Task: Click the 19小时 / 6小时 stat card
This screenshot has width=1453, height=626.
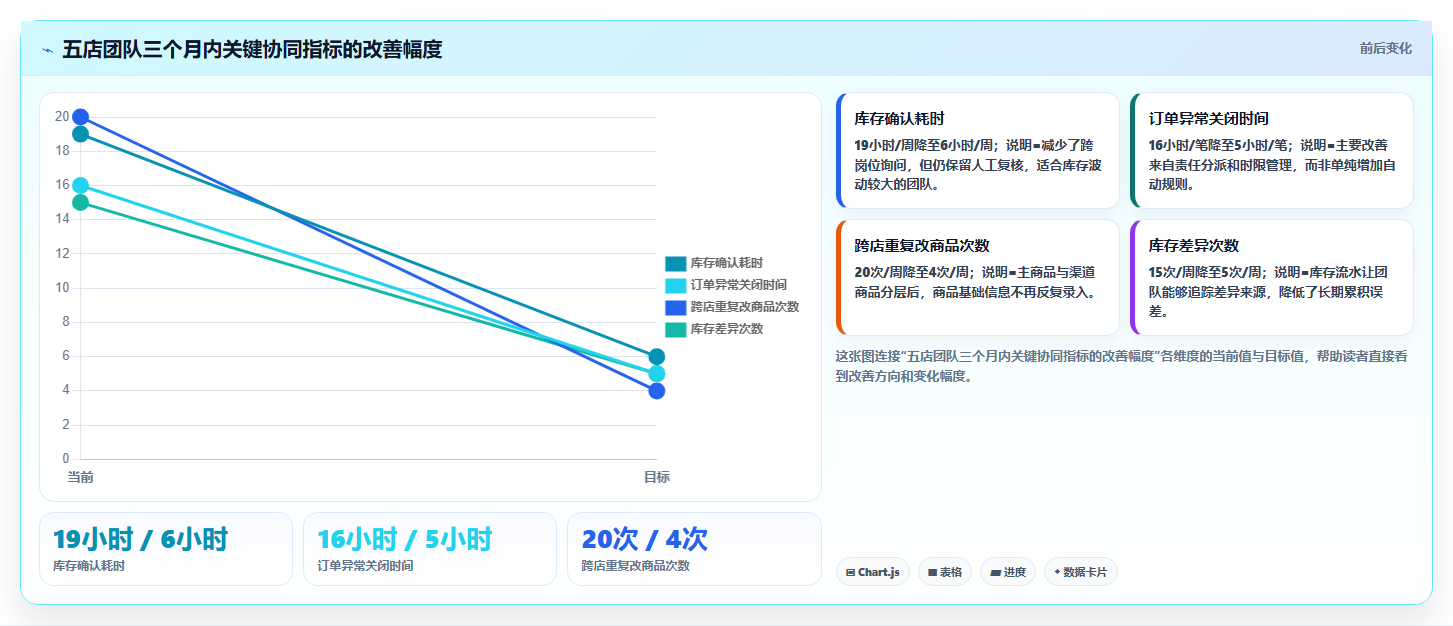Action: pyautogui.click(x=166, y=549)
